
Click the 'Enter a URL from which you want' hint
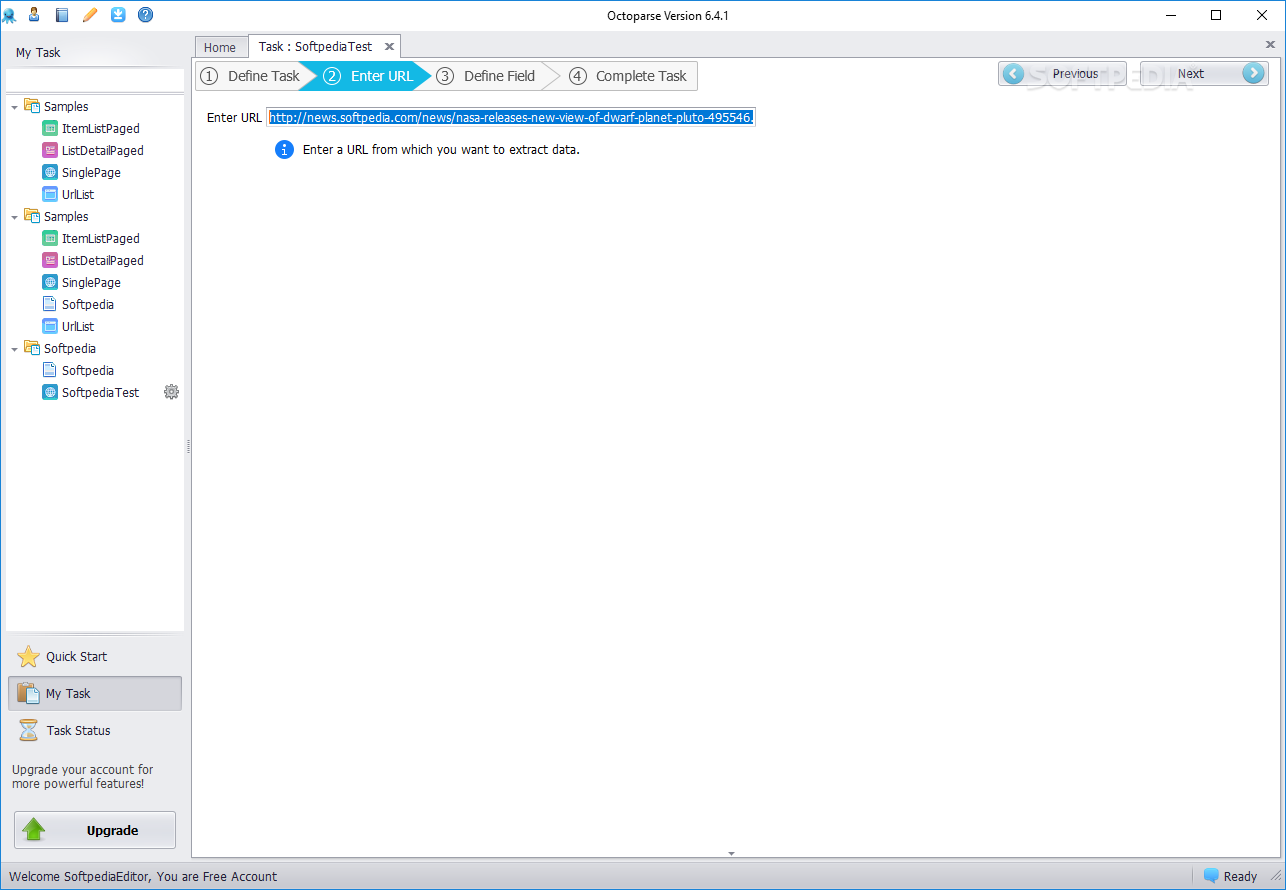pyautogui.click(x=441, y=150)
